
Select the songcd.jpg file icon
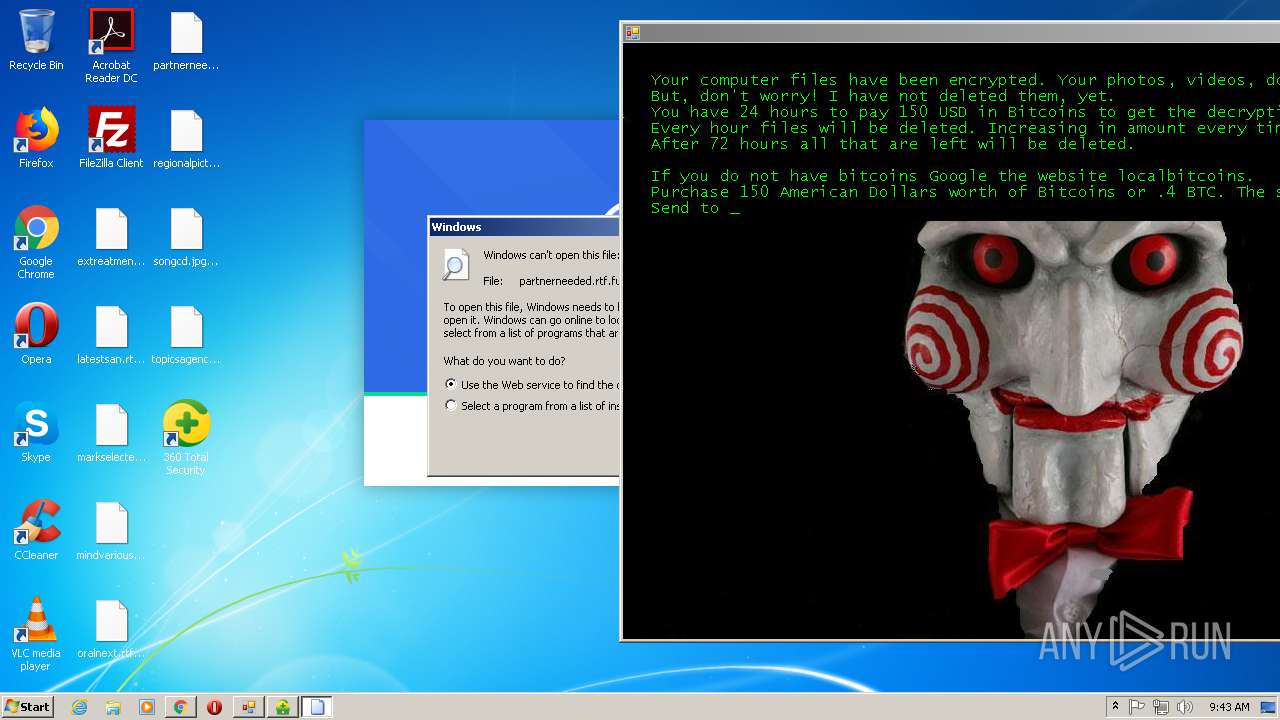click(186, 237)
